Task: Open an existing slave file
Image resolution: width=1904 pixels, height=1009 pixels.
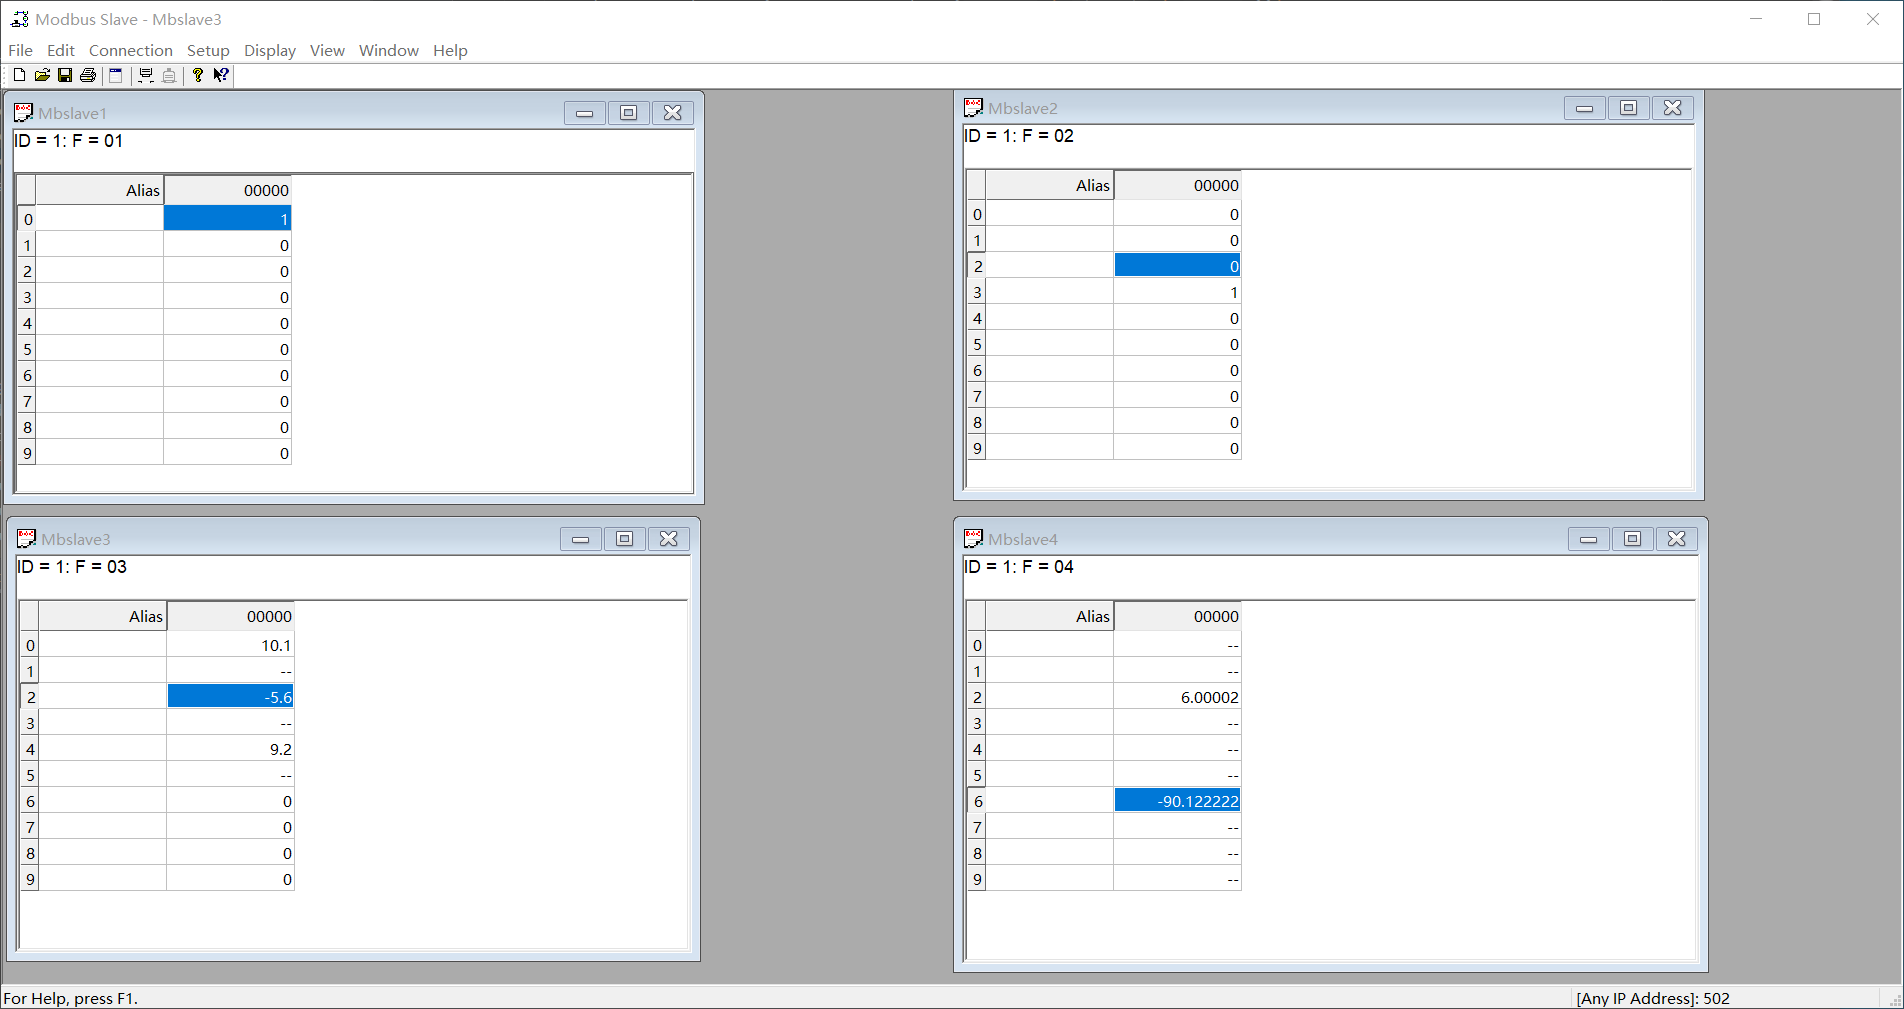Action: pos(42,75)
